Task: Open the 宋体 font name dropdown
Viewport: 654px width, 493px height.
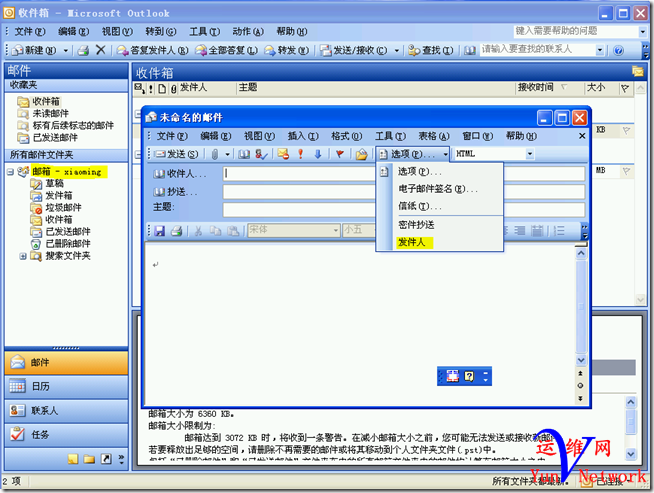Action: tap(336, 230)
